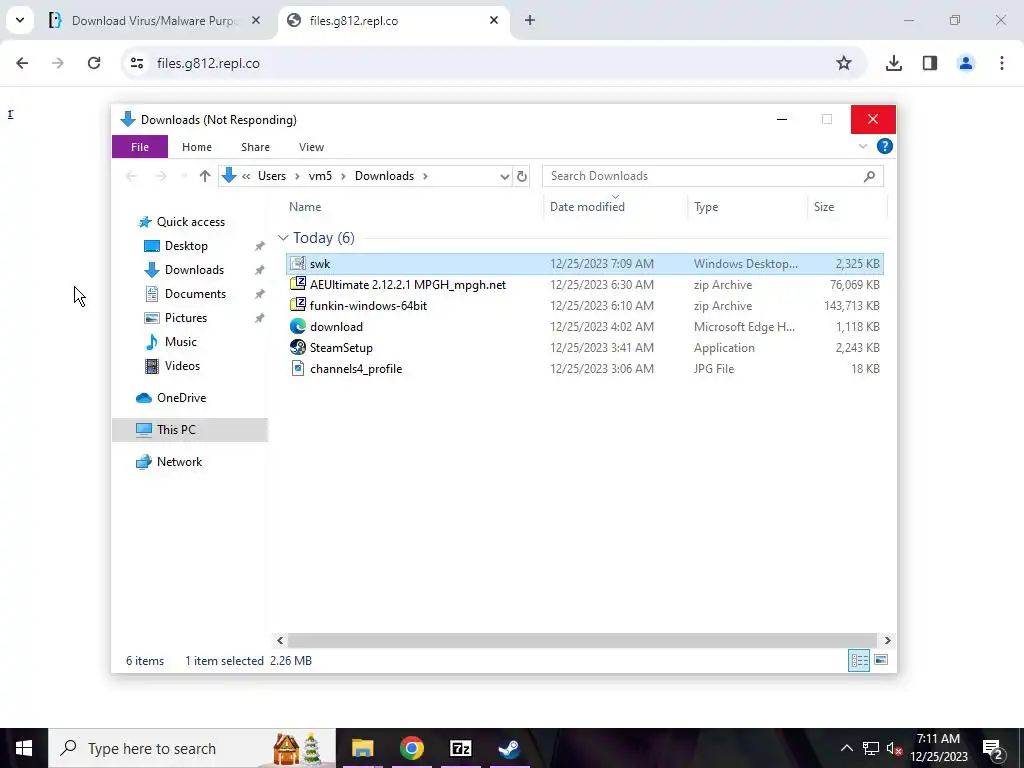Open the hidden breadcrumb path double-chevron
The height and width of the screenshot is (768, 1024).
(246, 176)
